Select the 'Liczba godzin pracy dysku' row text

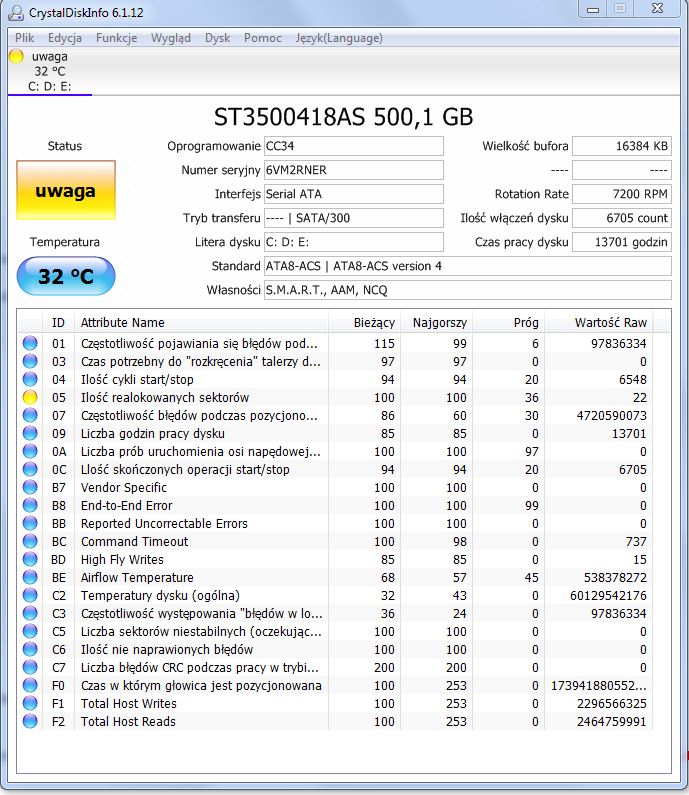tap(153, 433)
